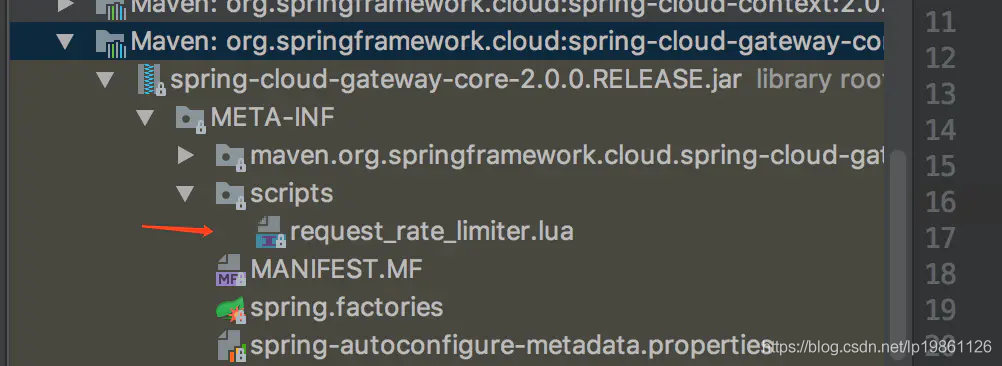Screen dimensions: 1002x366
Task: Collapse the META-INF folder arrow
Action: 146,118
